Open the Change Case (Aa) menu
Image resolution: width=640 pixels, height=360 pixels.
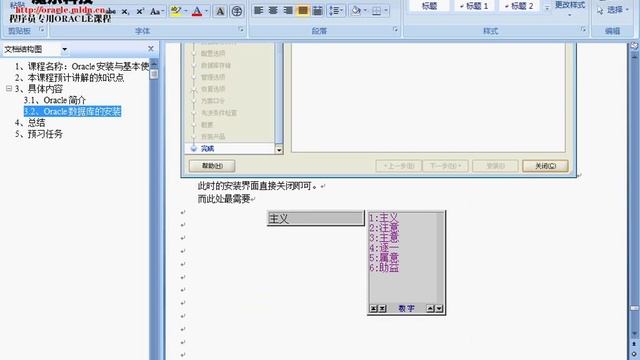[x=156, y=11]
